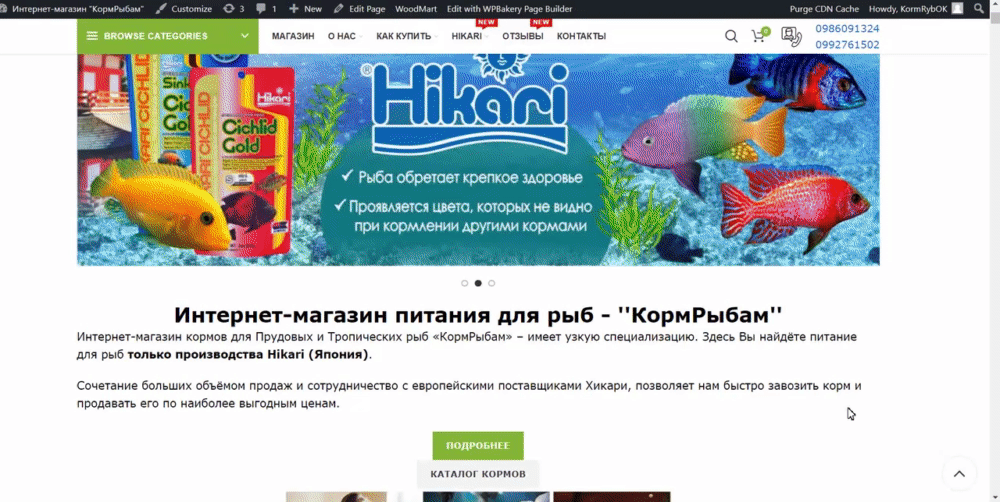The image size is (1000, 502).
Task: Expand the HIKARI menu
Action: tap(469, 36)
